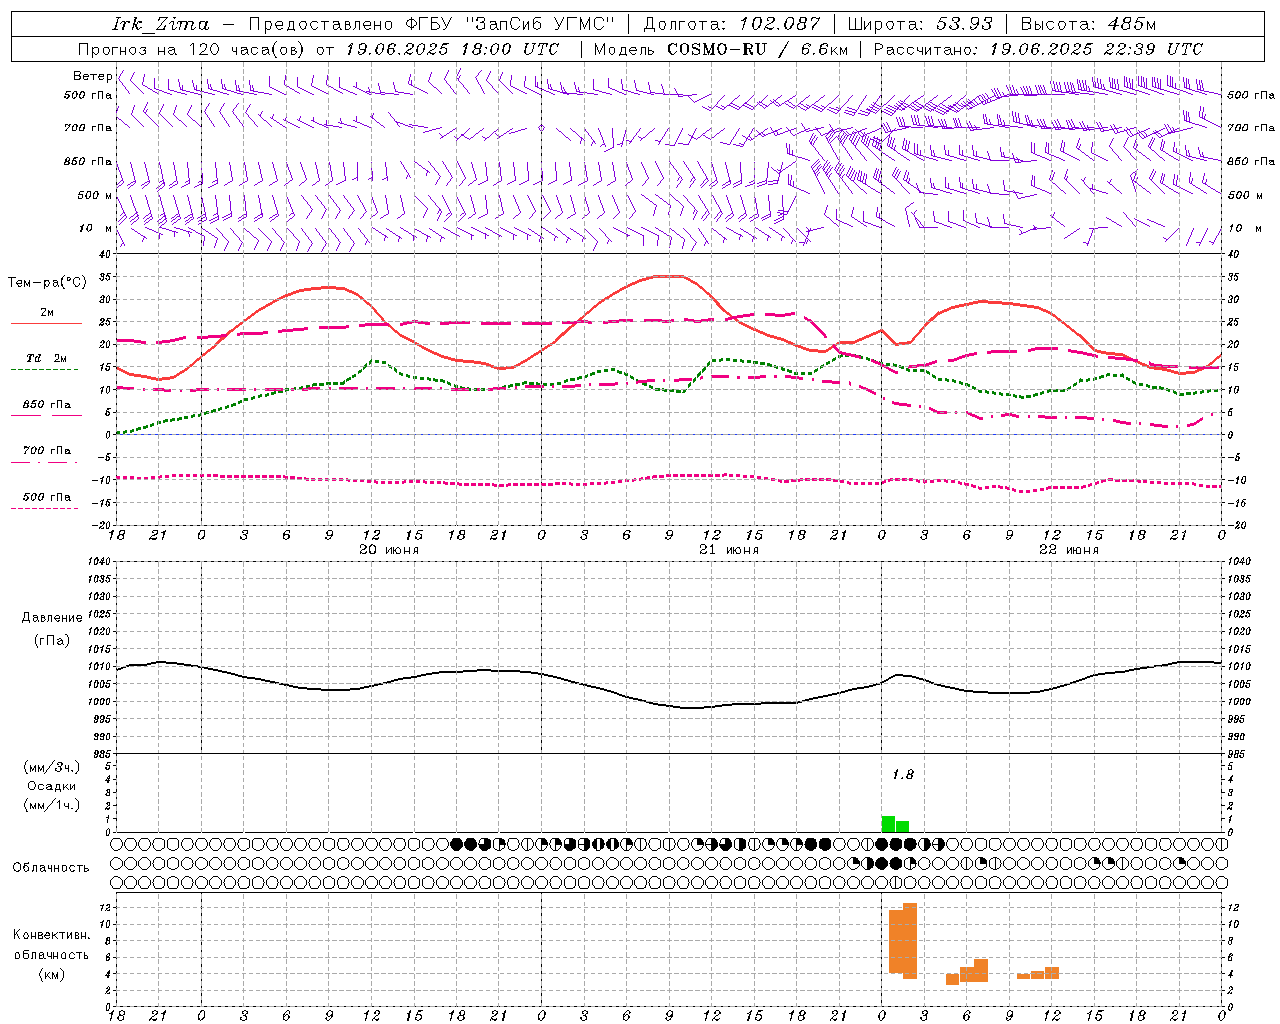Click the 20 июня date label

click(389, 549)
